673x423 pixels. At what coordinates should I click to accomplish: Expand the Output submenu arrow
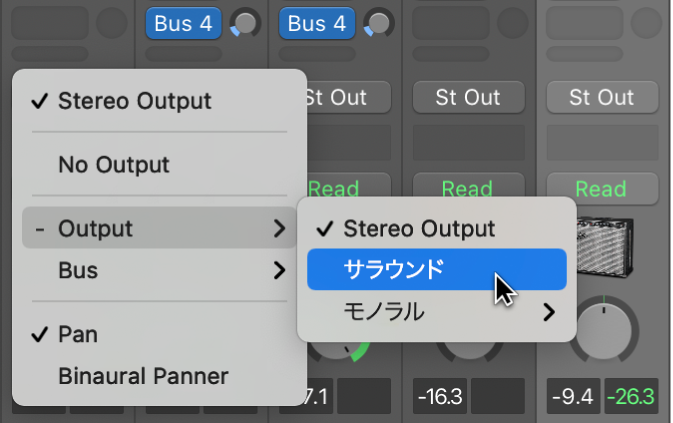[279, 229]
